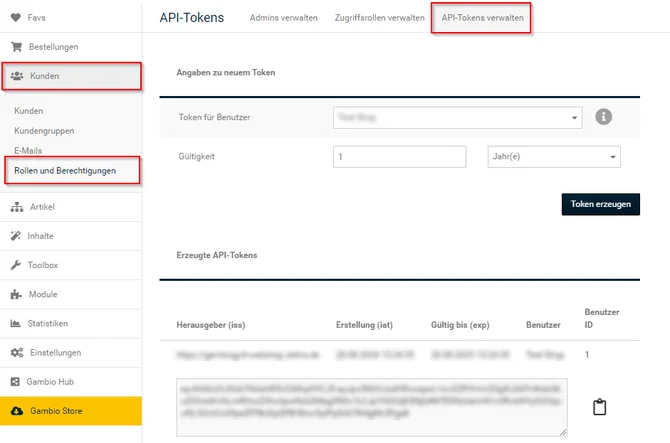Click the info icon beside Token für Benutzer

[603, 117]
